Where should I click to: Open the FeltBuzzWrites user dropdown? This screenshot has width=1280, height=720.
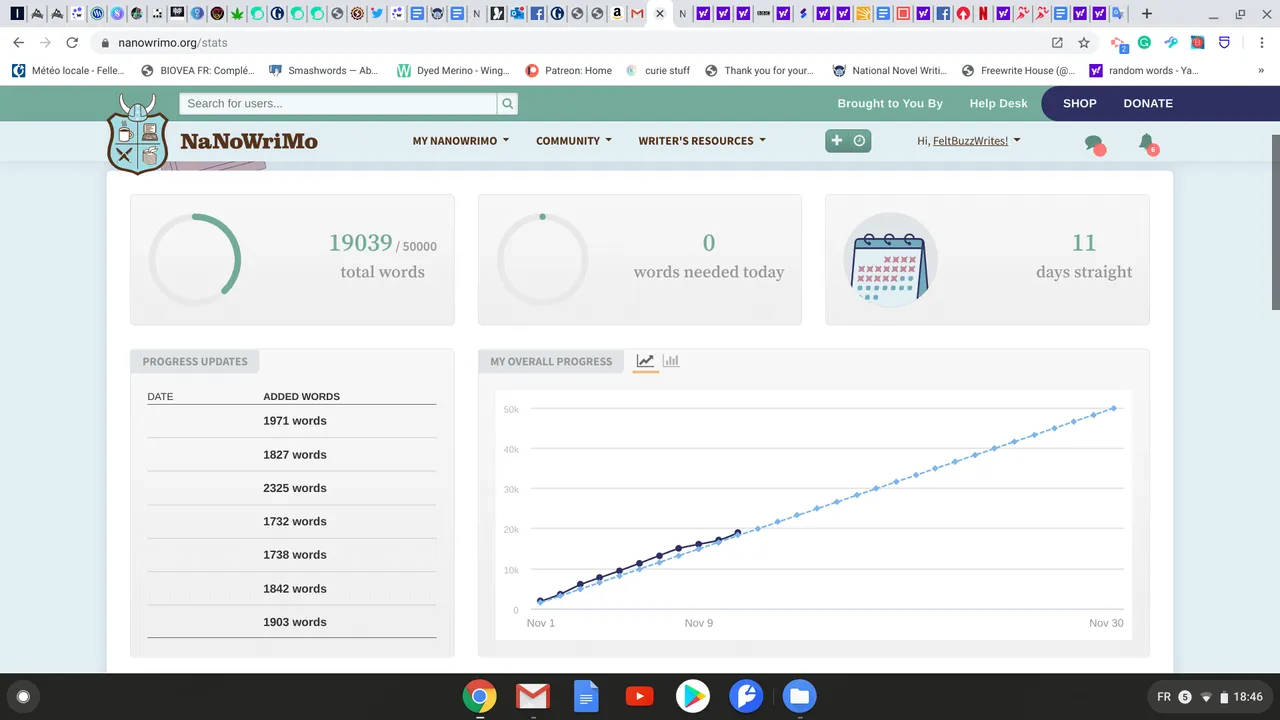(969, 141)
